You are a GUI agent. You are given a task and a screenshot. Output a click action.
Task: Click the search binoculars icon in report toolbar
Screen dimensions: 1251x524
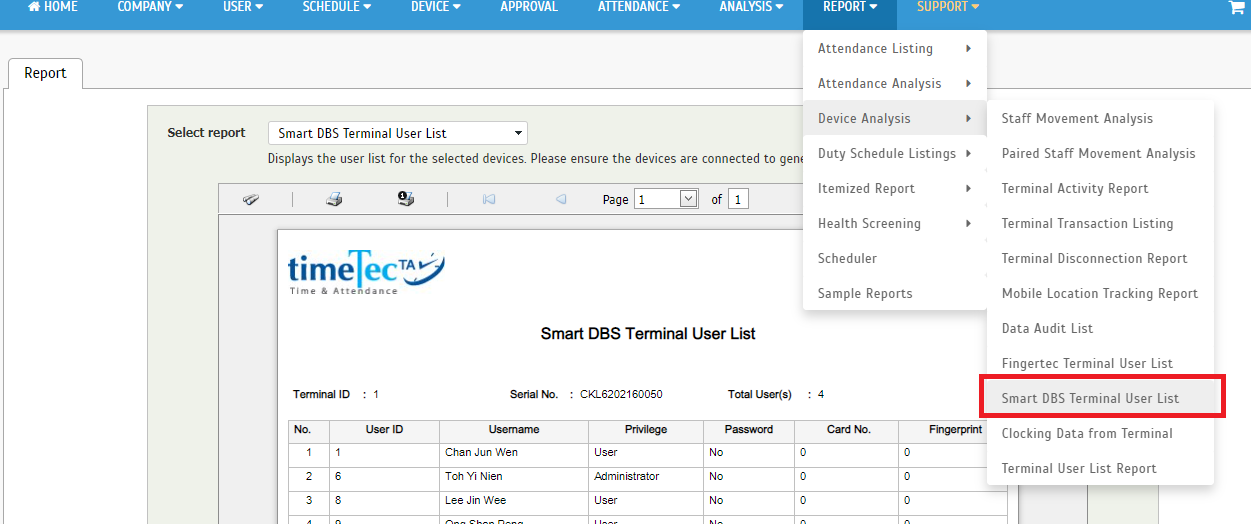click(251, 199)
